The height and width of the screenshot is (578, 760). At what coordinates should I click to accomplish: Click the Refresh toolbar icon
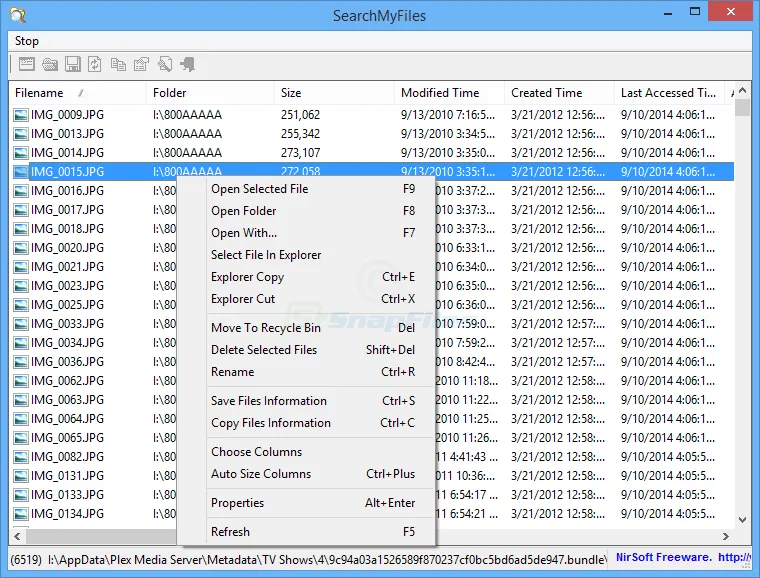pyautogui.click(x=95, y=65)
